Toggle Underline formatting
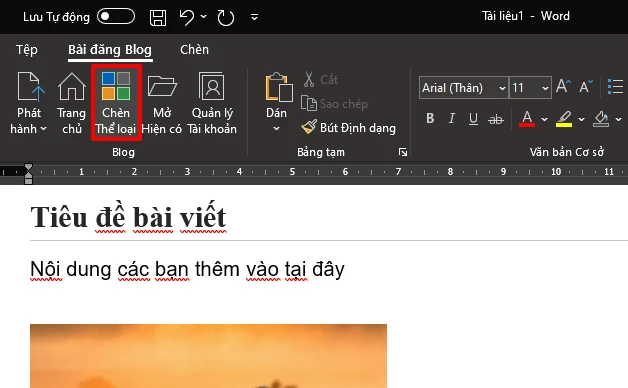This screenshot has width=628, height=388. [x=473, y=119]
